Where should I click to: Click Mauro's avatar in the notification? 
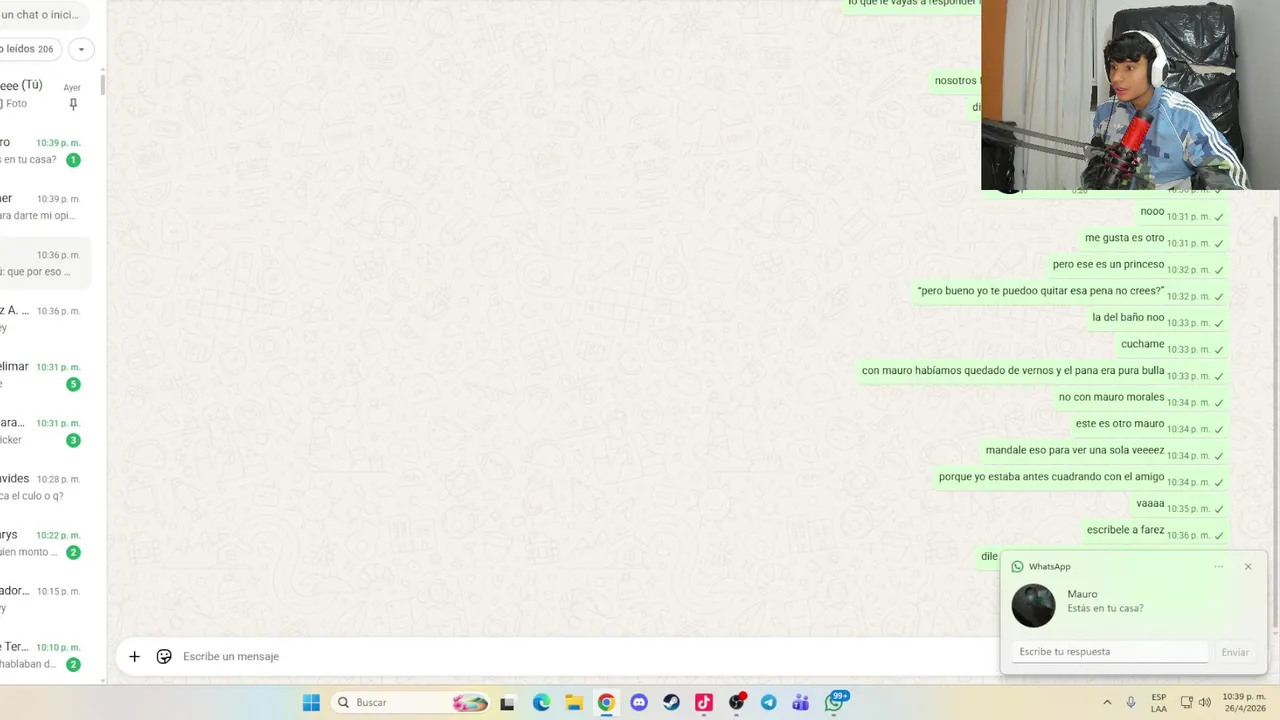1033,606
